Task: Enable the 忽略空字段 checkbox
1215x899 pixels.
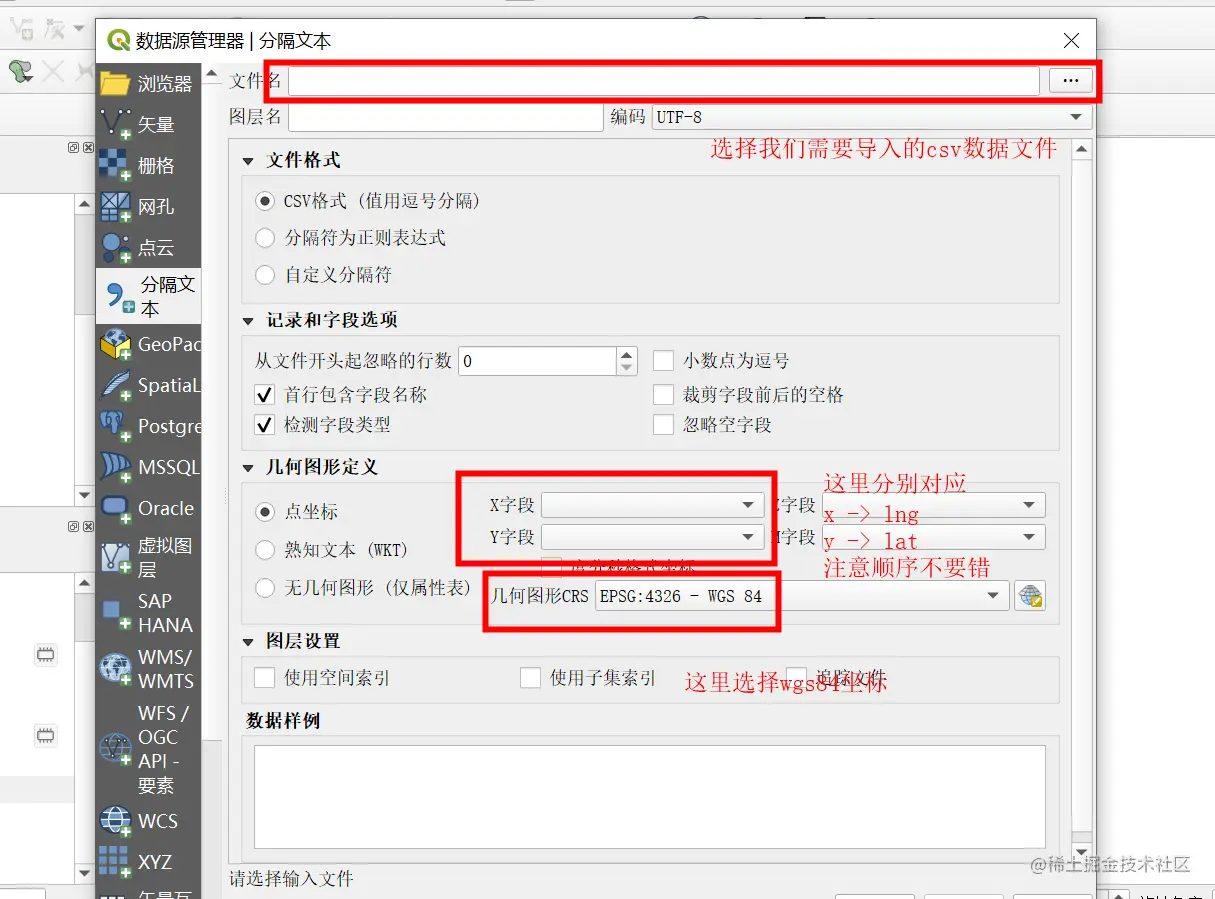Action: pyautogui.click(x=663, y=425)
